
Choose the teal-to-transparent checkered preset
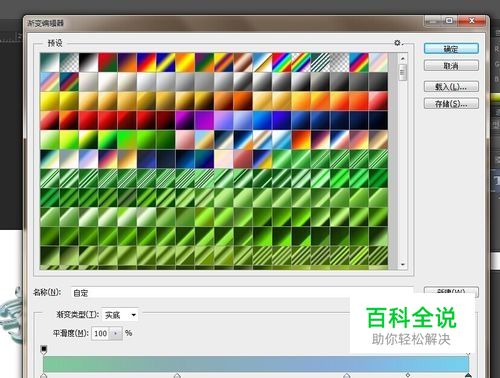(x=69, y=62)
